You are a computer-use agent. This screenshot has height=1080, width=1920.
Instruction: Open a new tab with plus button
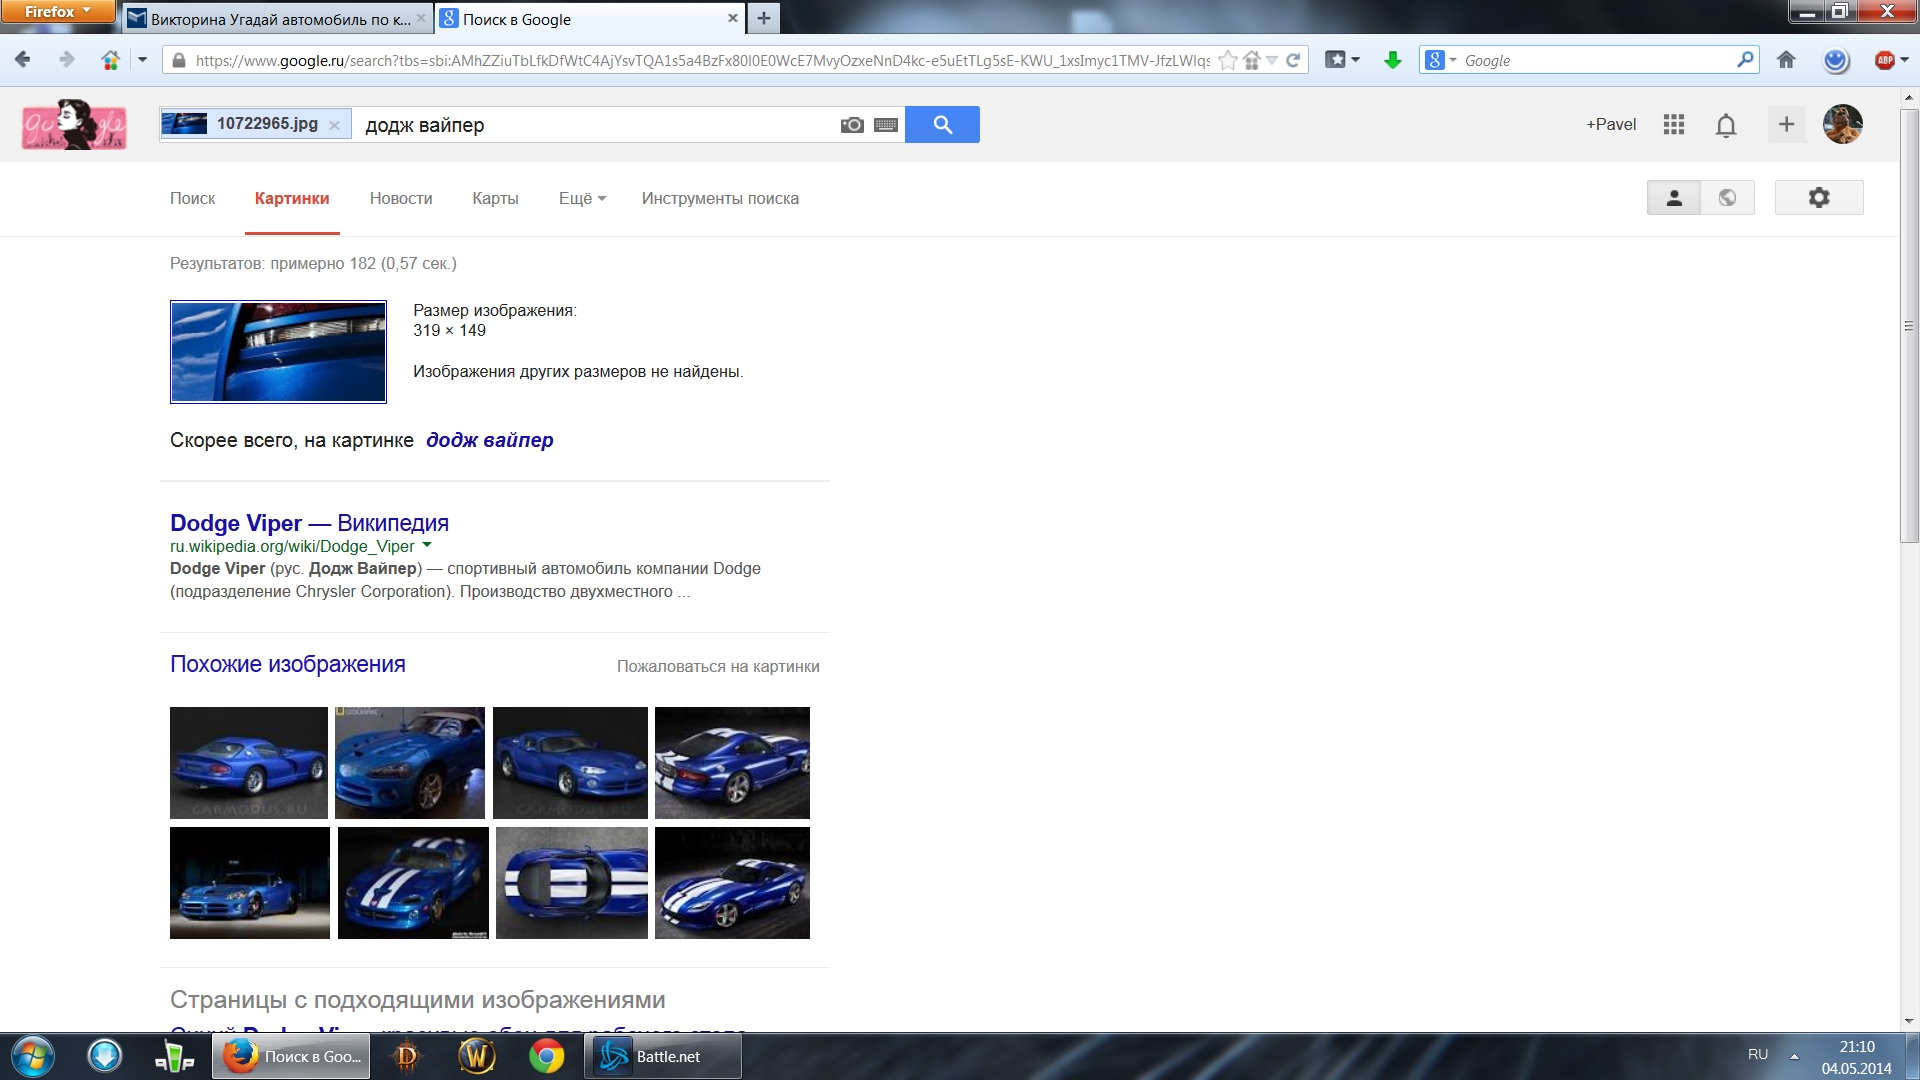pyautogui.click(x=763, y=18)
